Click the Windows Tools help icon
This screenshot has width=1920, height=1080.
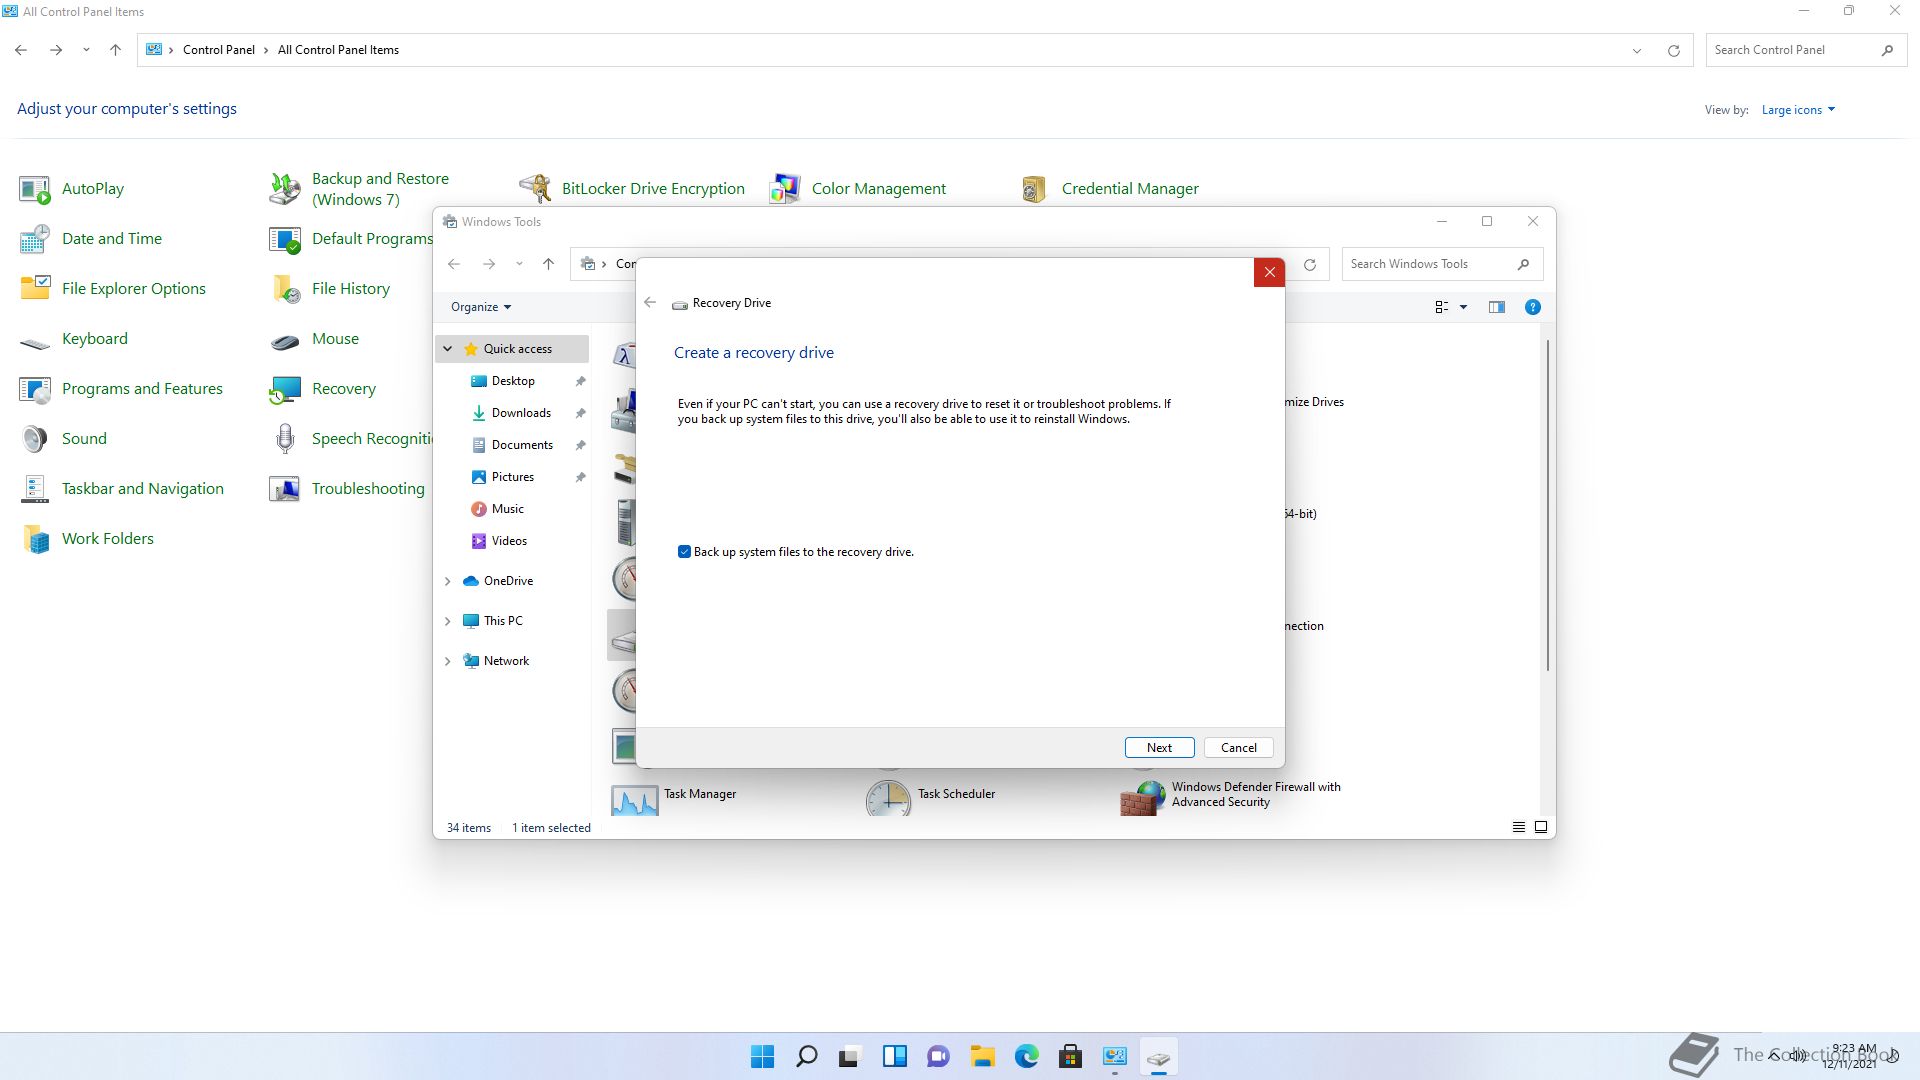click(1532, 307)
